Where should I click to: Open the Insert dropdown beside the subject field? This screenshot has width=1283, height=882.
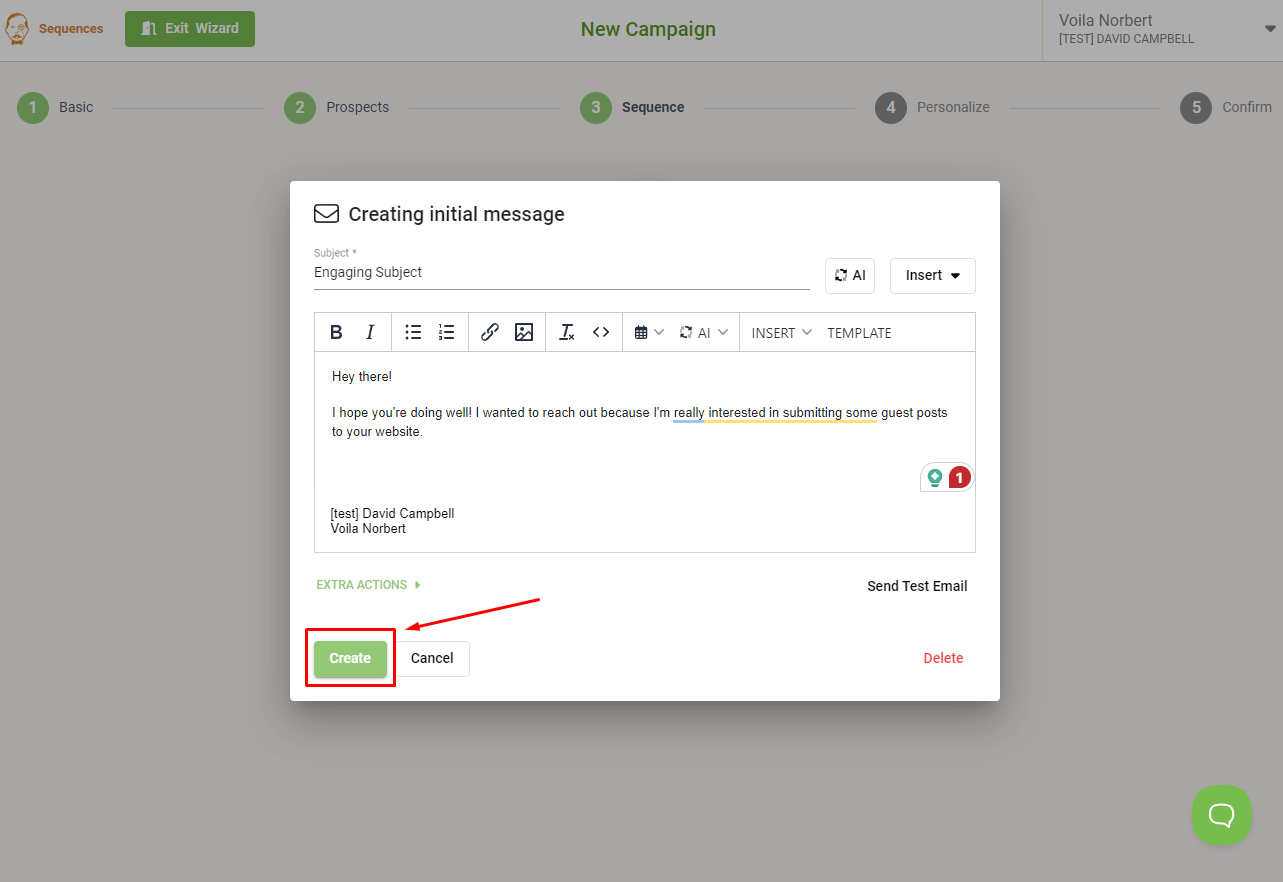coord(932,275)
